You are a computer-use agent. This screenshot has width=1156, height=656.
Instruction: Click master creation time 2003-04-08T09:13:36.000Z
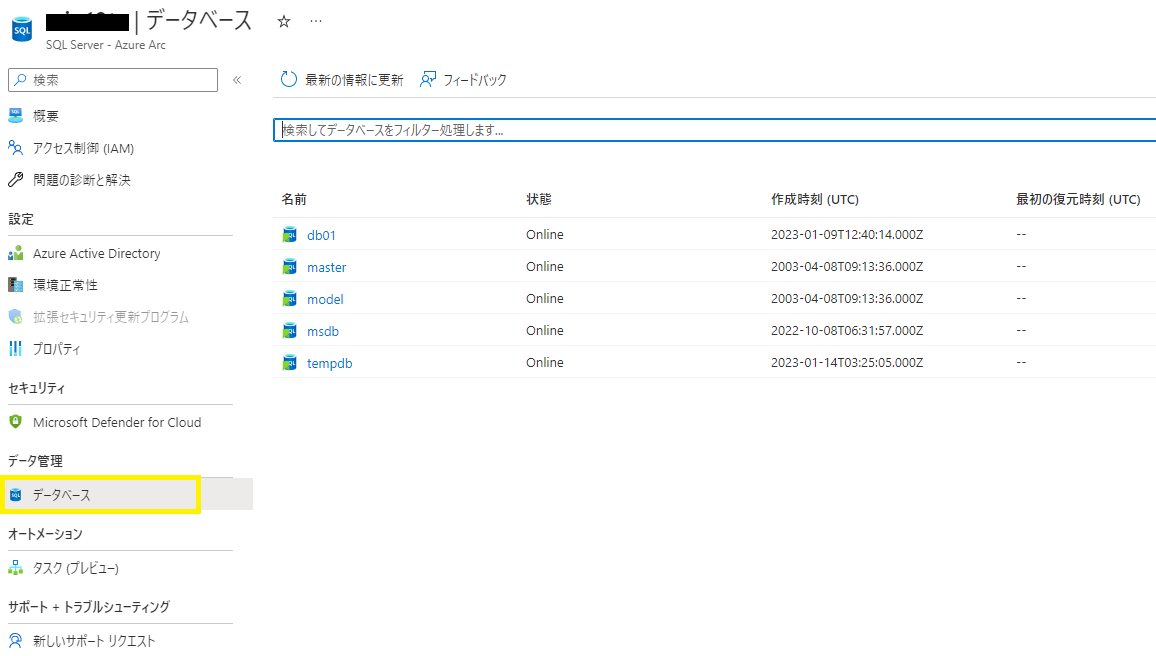[847, 266]
